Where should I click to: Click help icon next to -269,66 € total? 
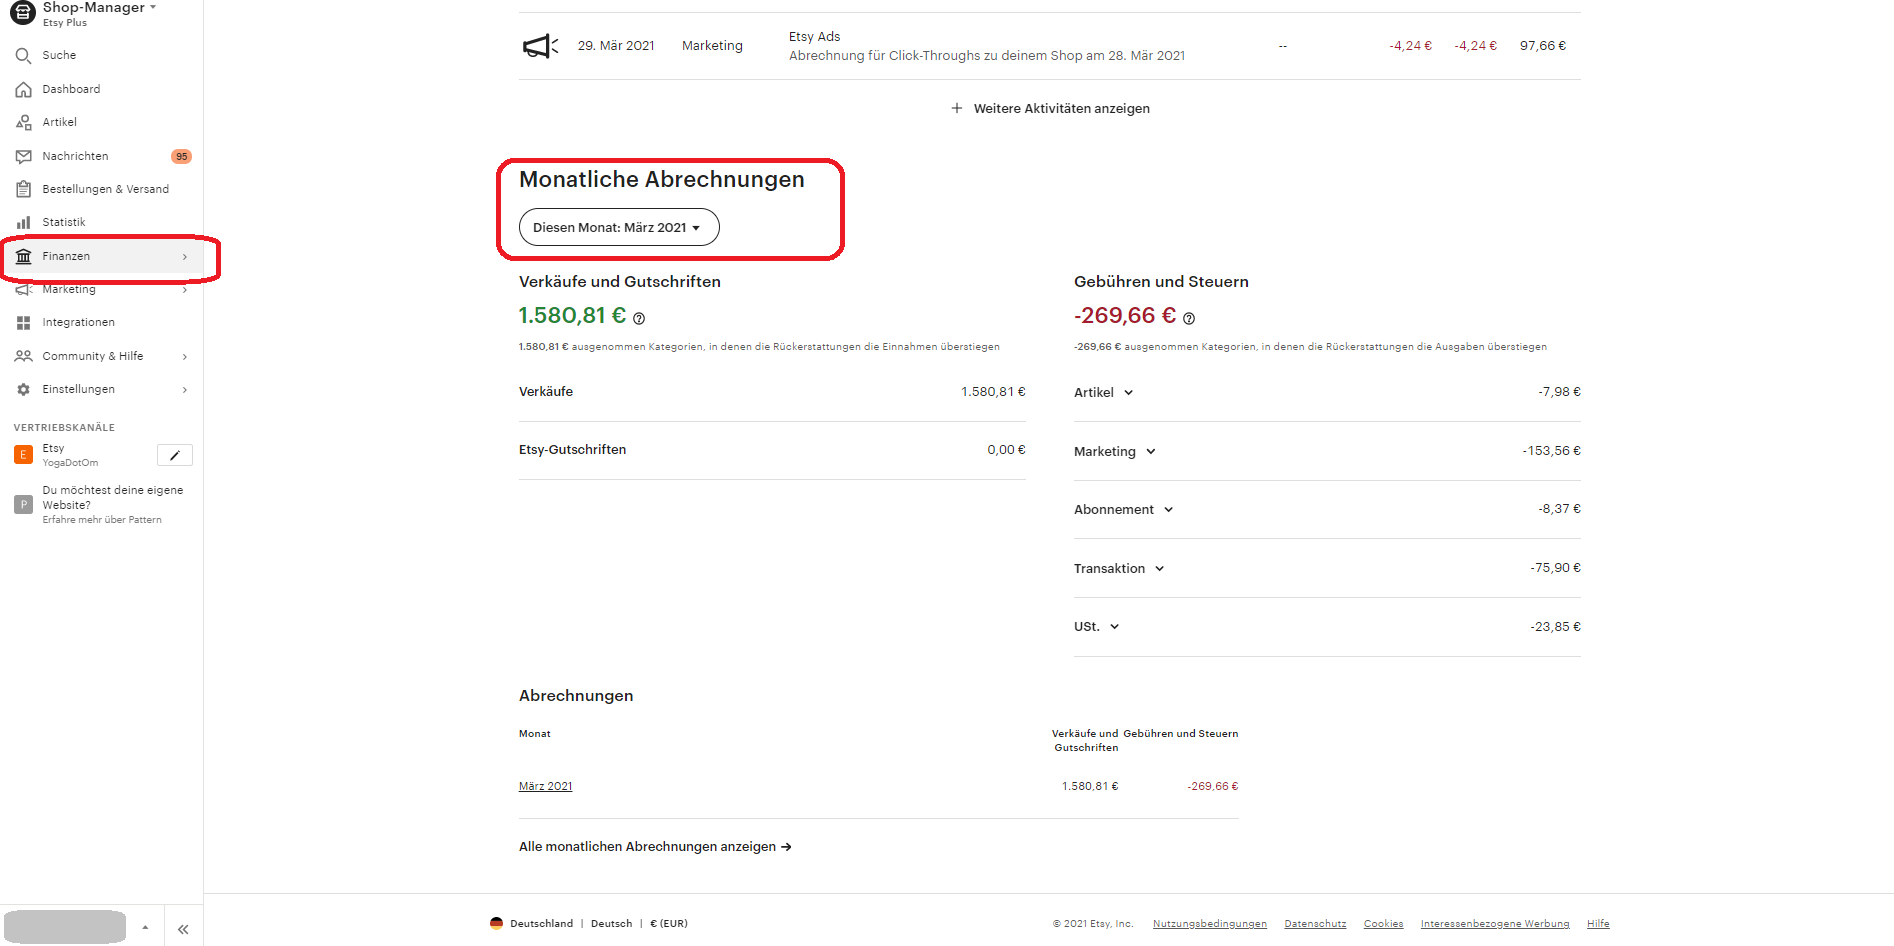pyautogui.click(x=1189, y=319)
